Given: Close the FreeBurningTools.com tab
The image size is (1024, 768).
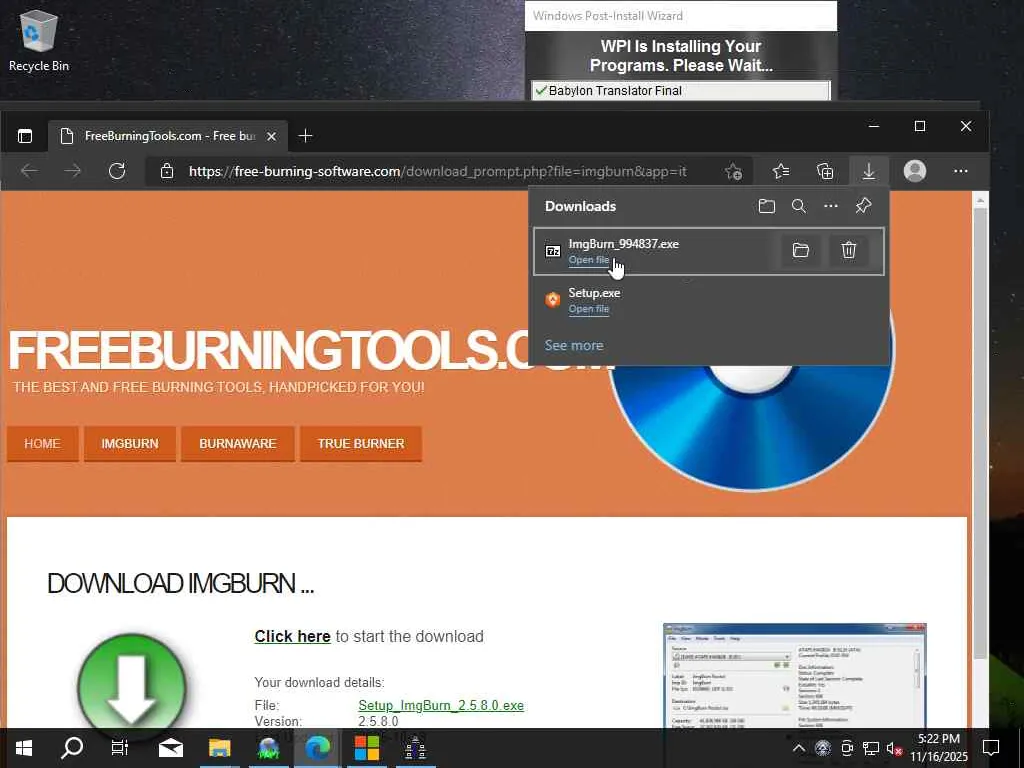Looking at the screenshot, I should tap(272, 136).
